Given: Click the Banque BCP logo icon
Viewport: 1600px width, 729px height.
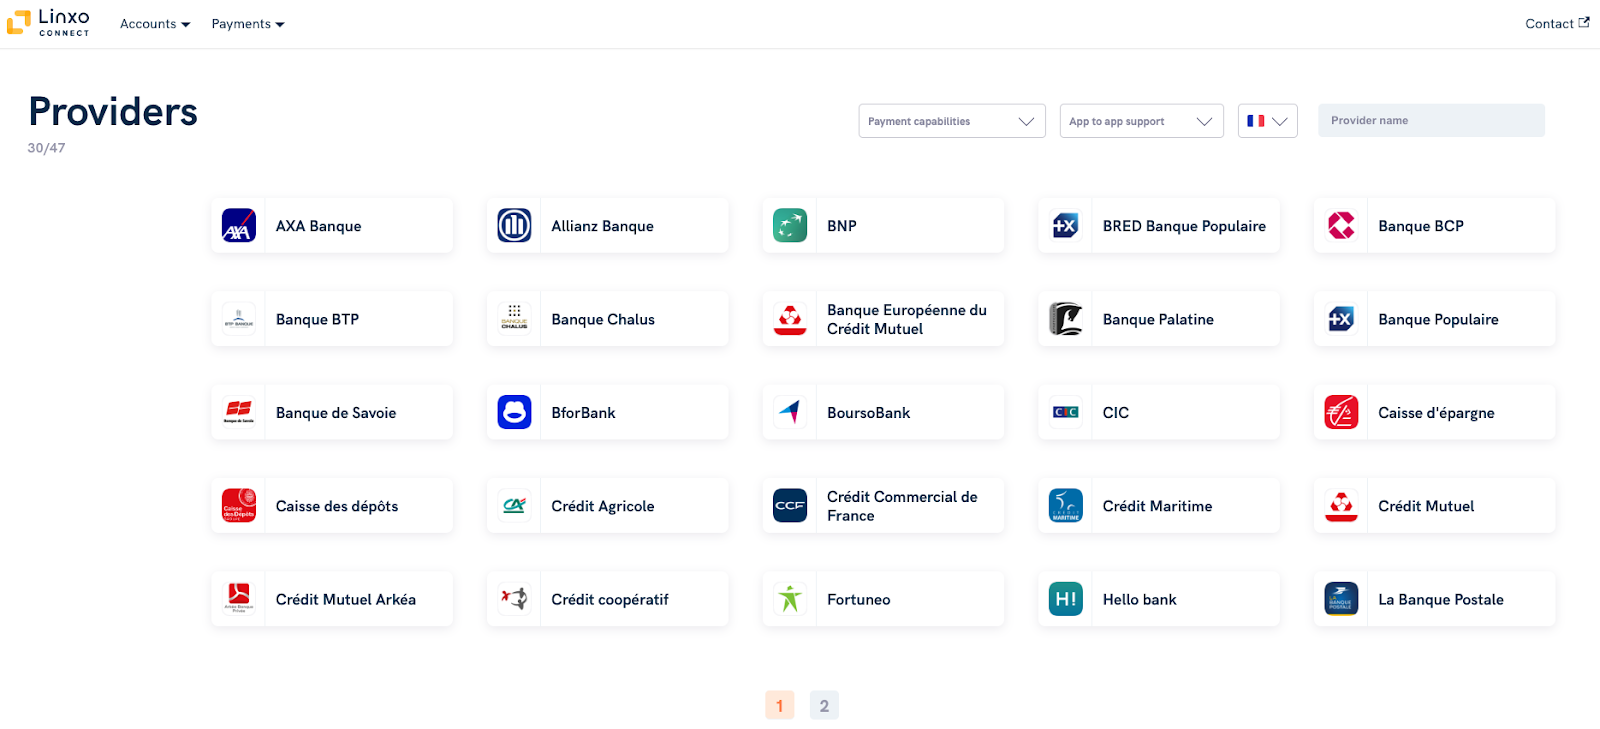Looking at the screenshot, I should point(1341,226).
